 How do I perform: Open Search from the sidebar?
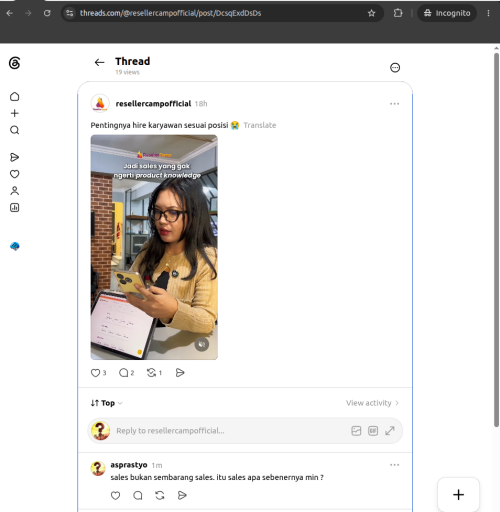click(14, 130)
